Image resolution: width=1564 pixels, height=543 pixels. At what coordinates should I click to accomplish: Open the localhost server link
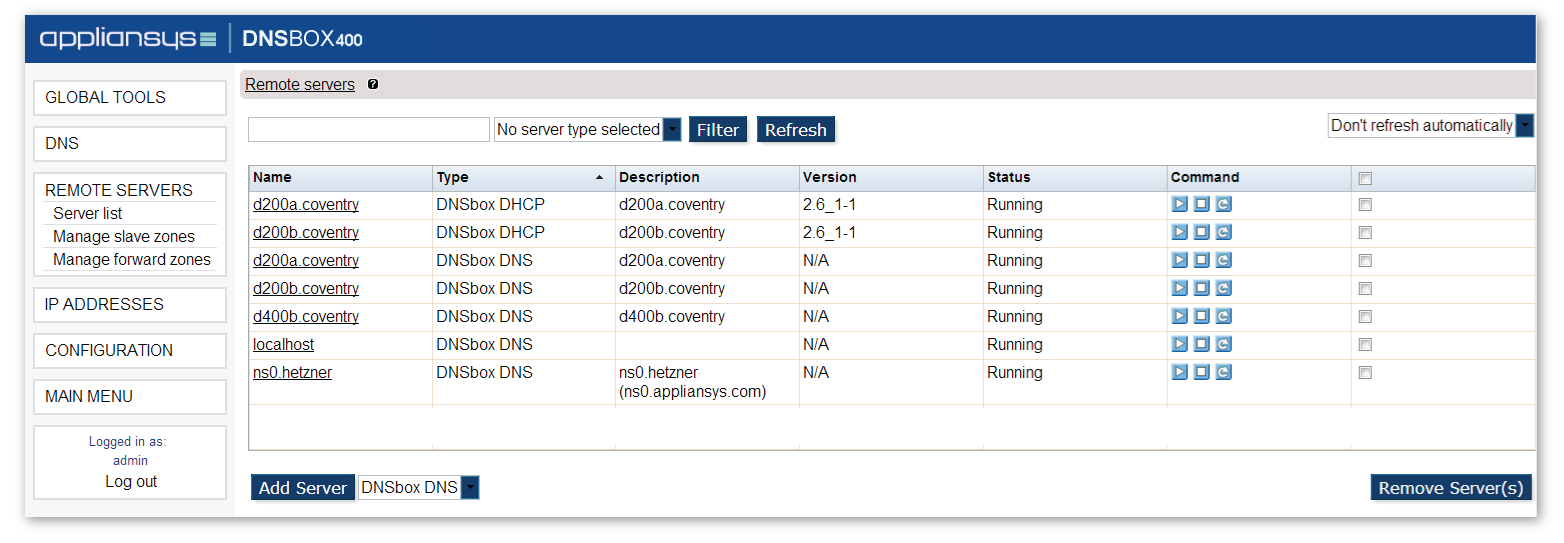coord(283,344)
